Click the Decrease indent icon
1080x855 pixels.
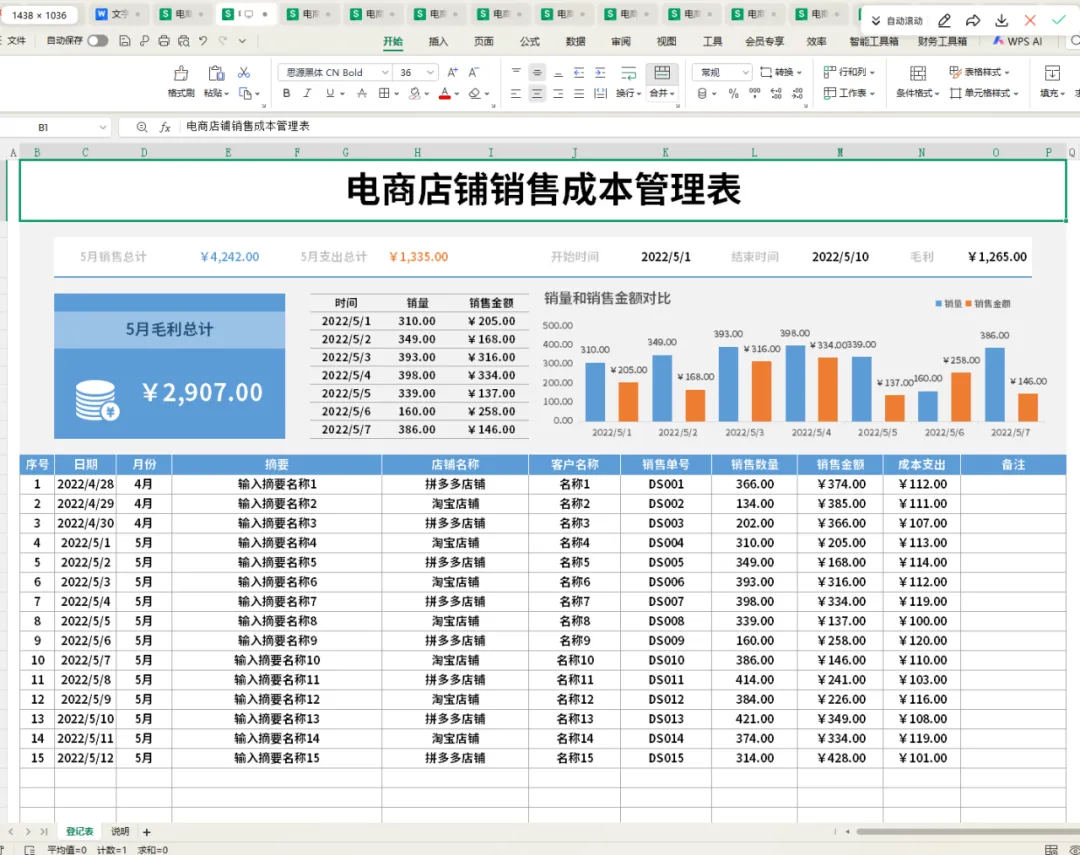click(579, 72)
